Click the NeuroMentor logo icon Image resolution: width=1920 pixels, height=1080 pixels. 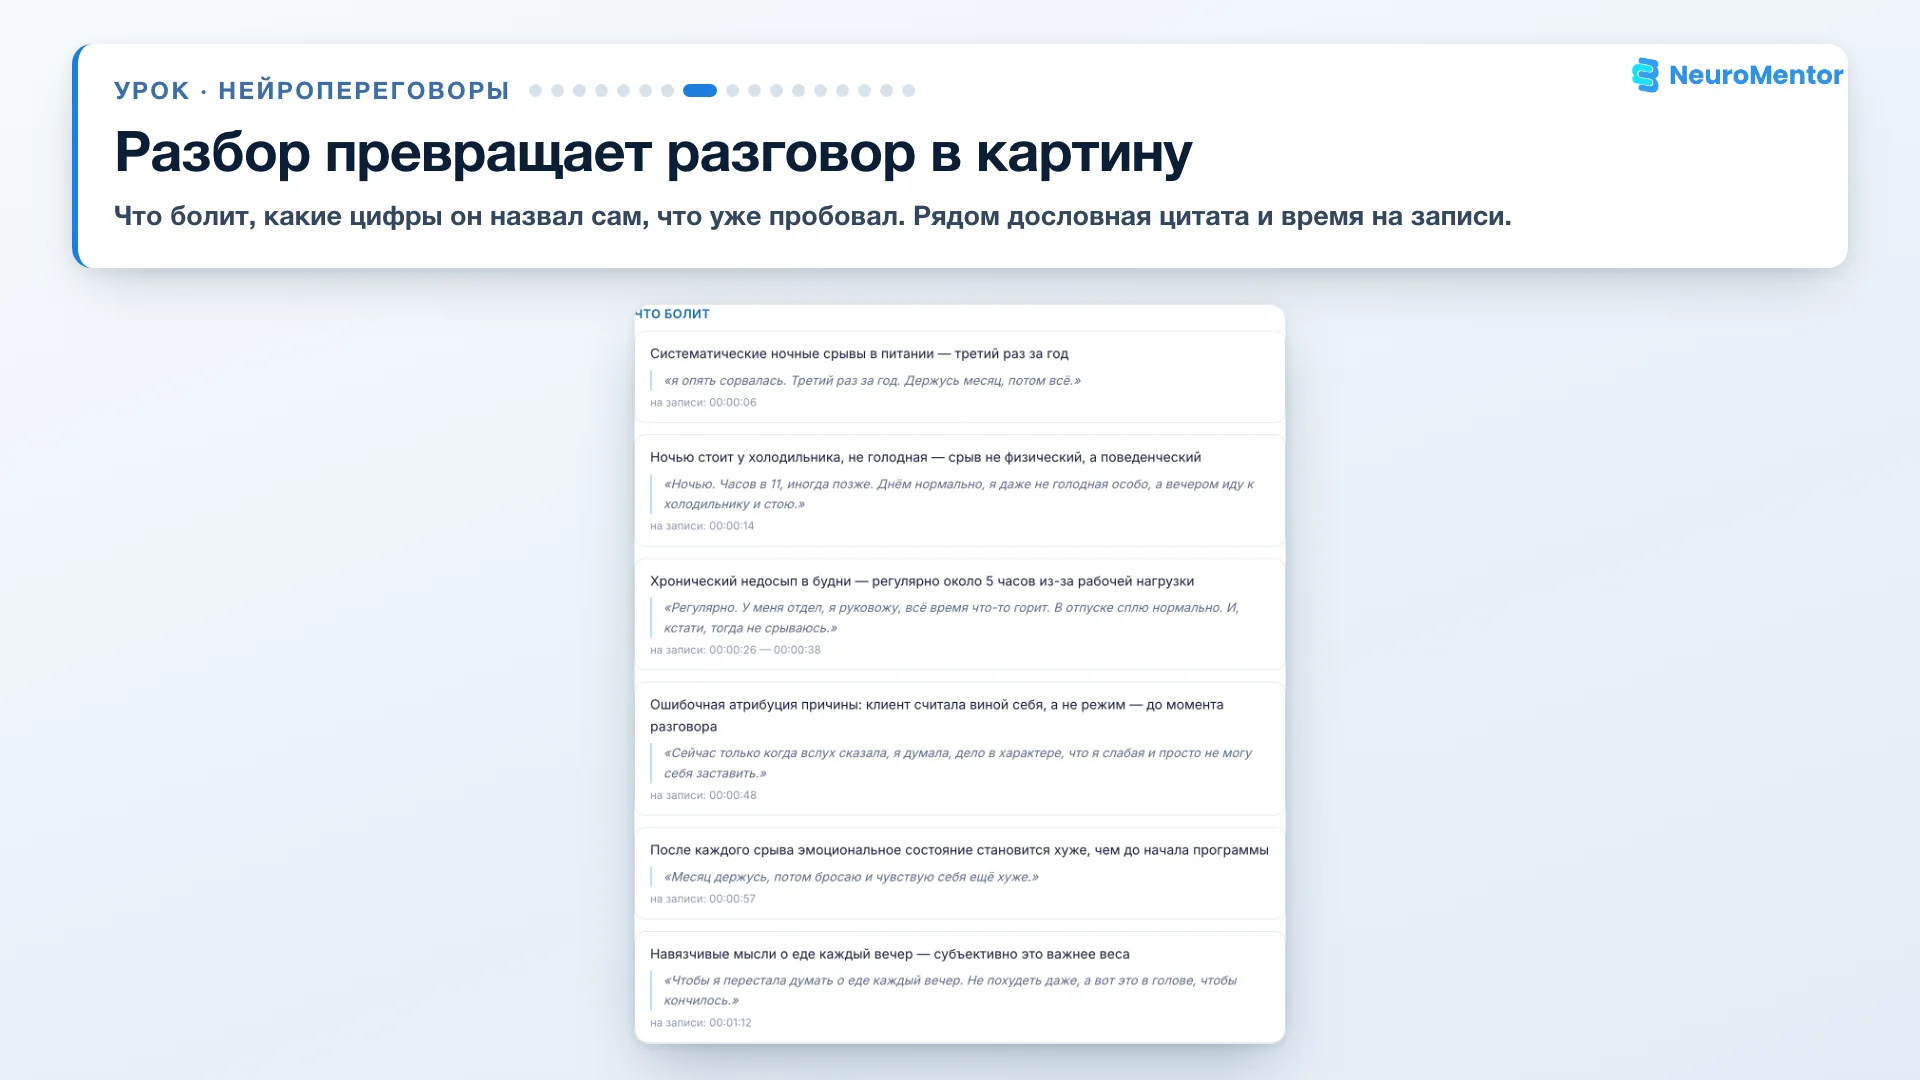click(1645, 75)
